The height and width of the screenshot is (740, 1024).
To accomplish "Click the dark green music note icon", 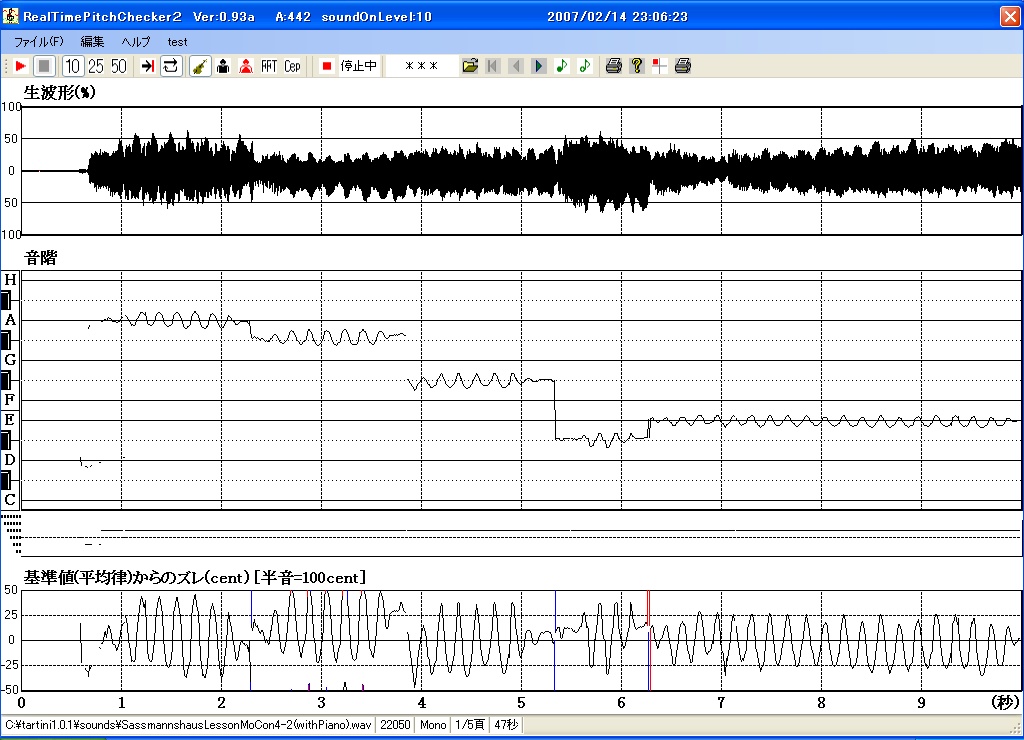I will [562, 66].
